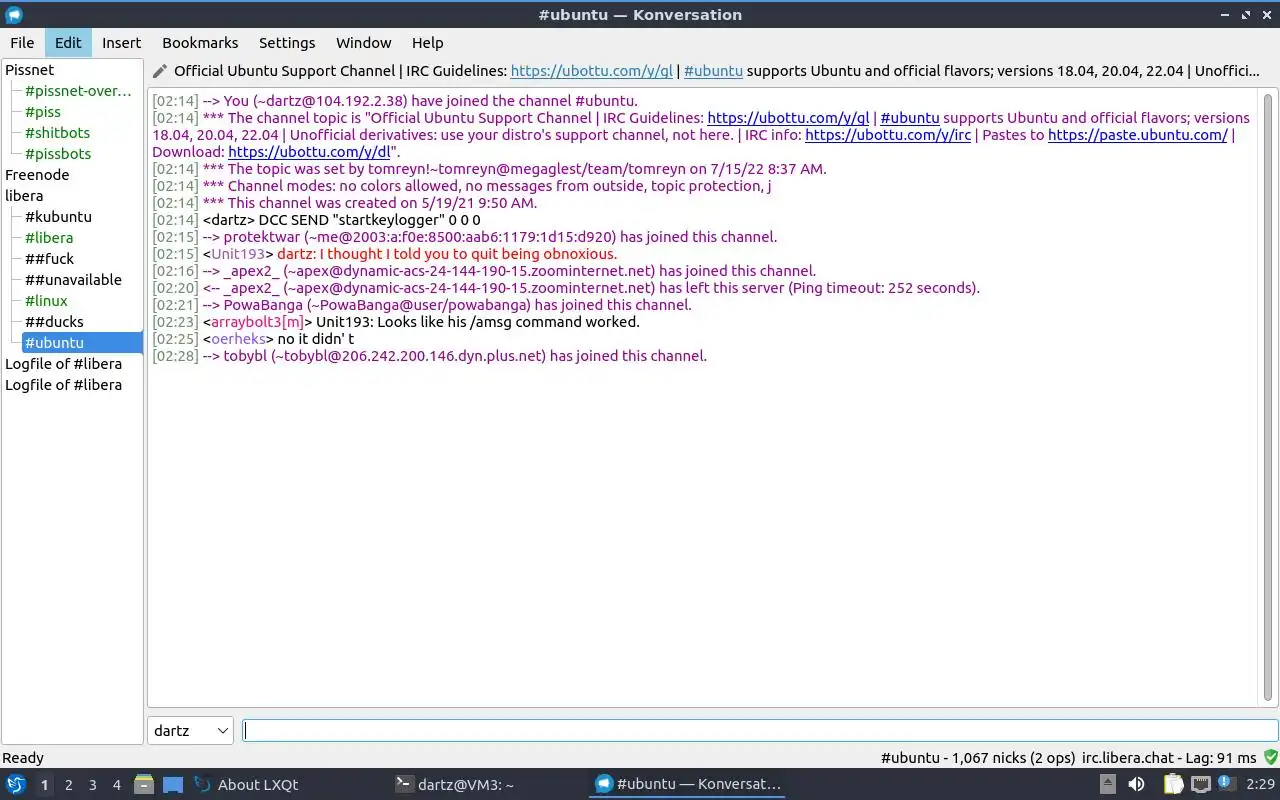Click the topic edit pencil icon
The height and width of the screenshot is (800, 1280).
(160, 71)
